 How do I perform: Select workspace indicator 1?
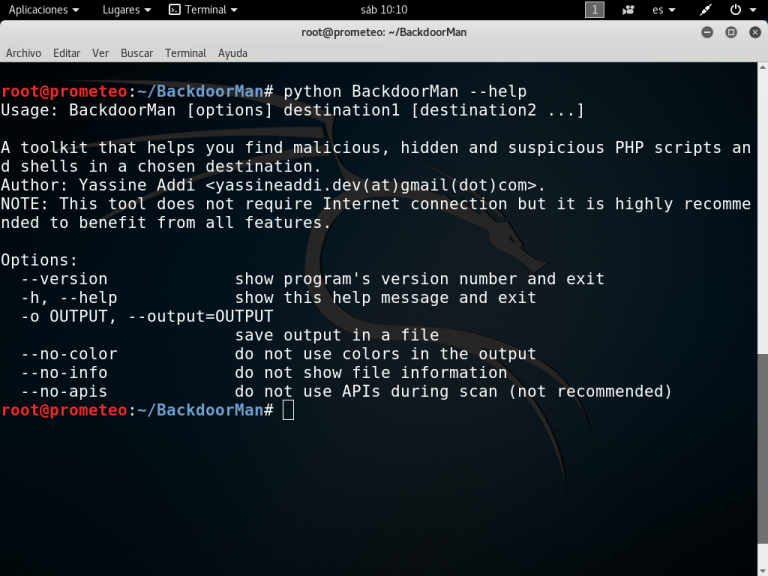[x=595, y=10]
